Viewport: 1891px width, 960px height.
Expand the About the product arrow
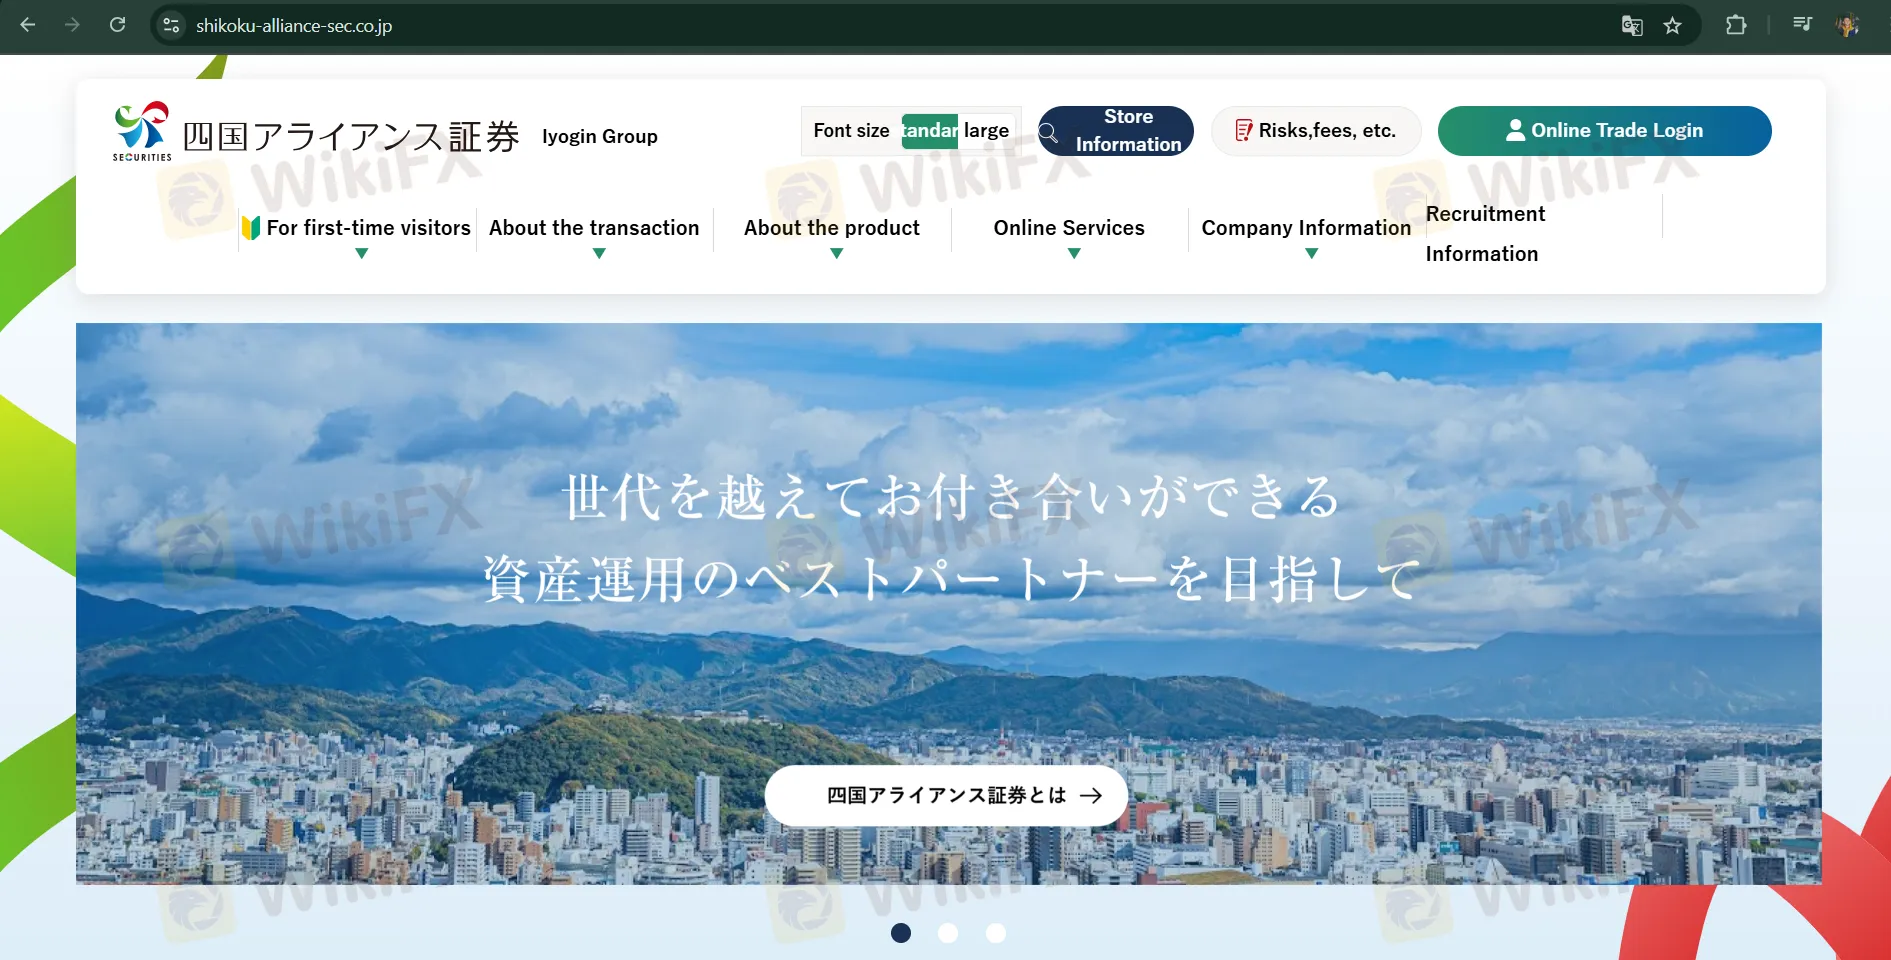click(837, 254)
